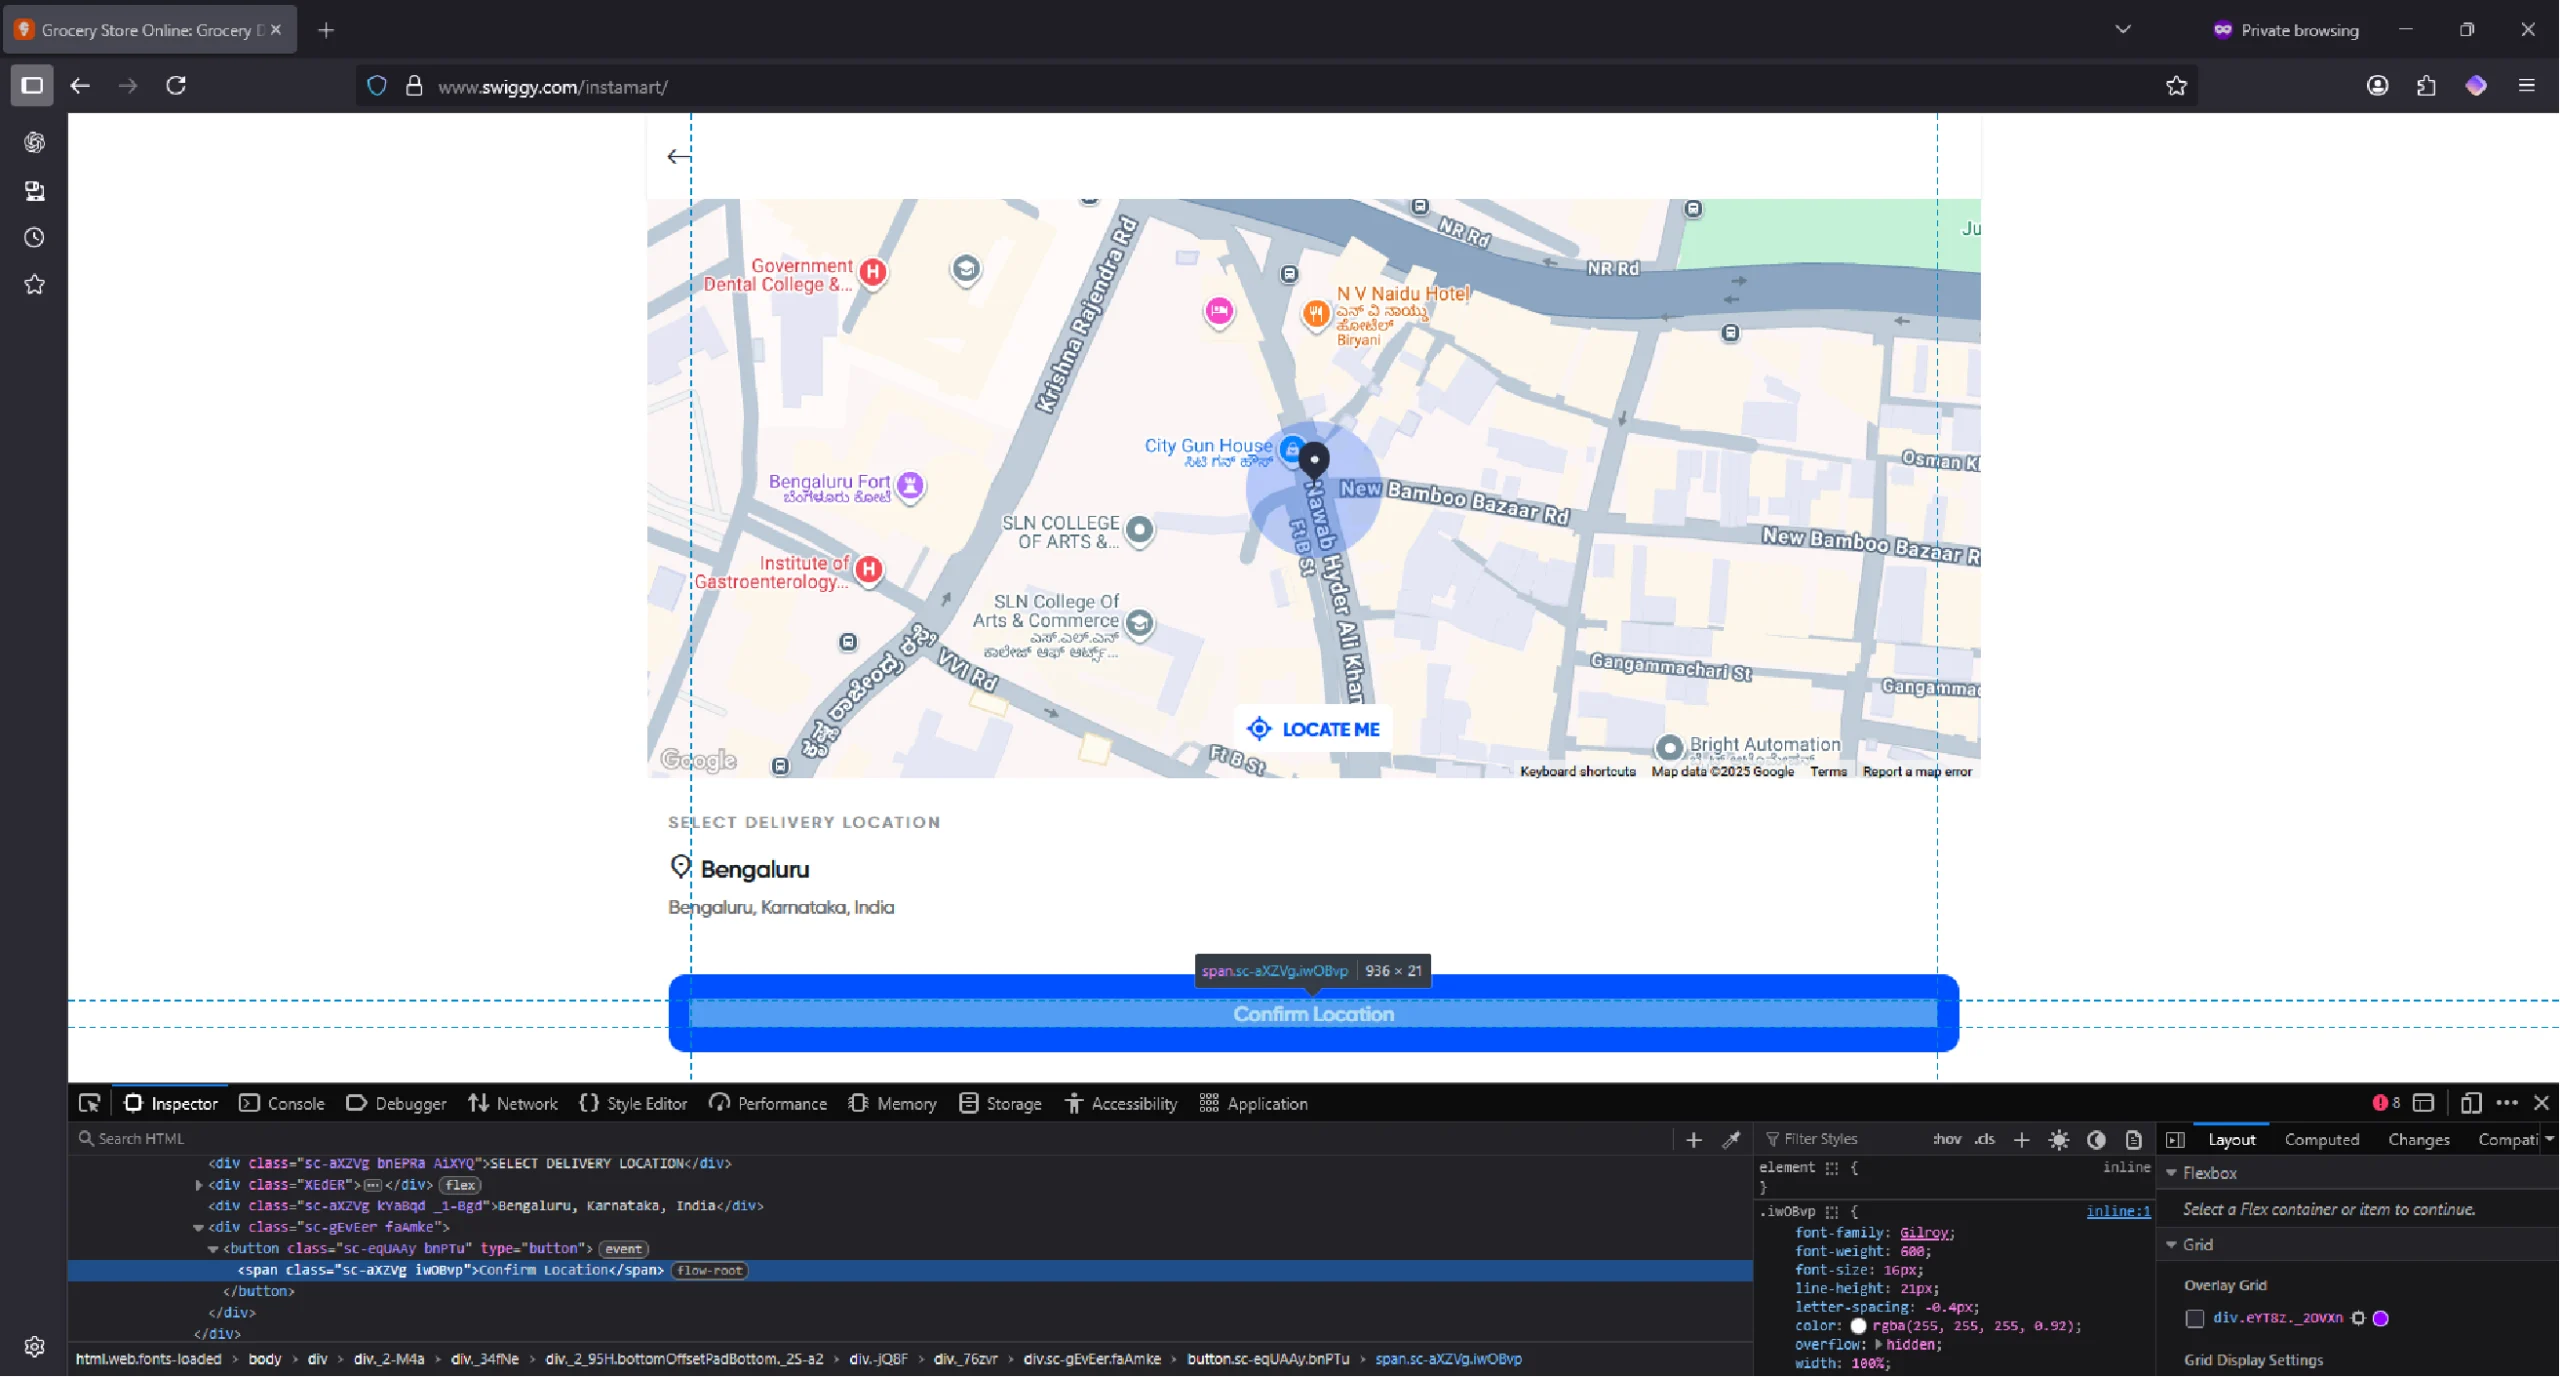Click the back arrow on the location page
2560x1377 pixels.
(678, 156)
